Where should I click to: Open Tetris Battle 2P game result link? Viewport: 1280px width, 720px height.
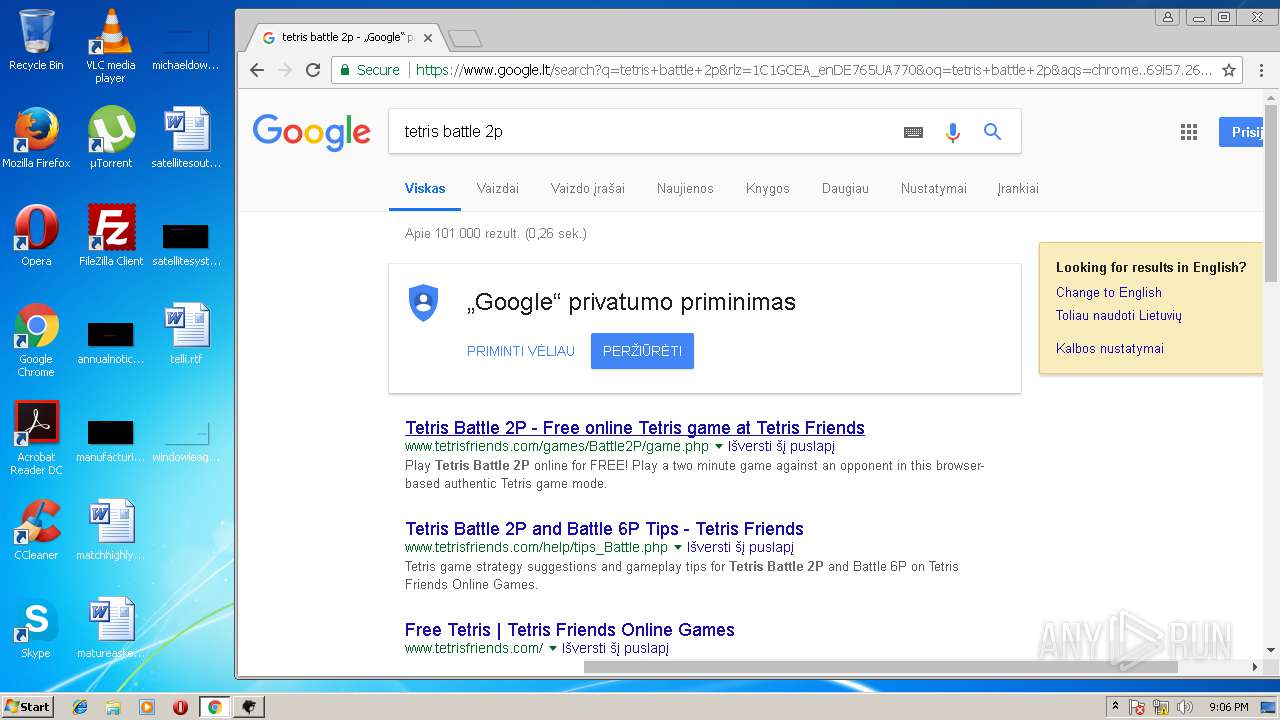pos(635,428)
